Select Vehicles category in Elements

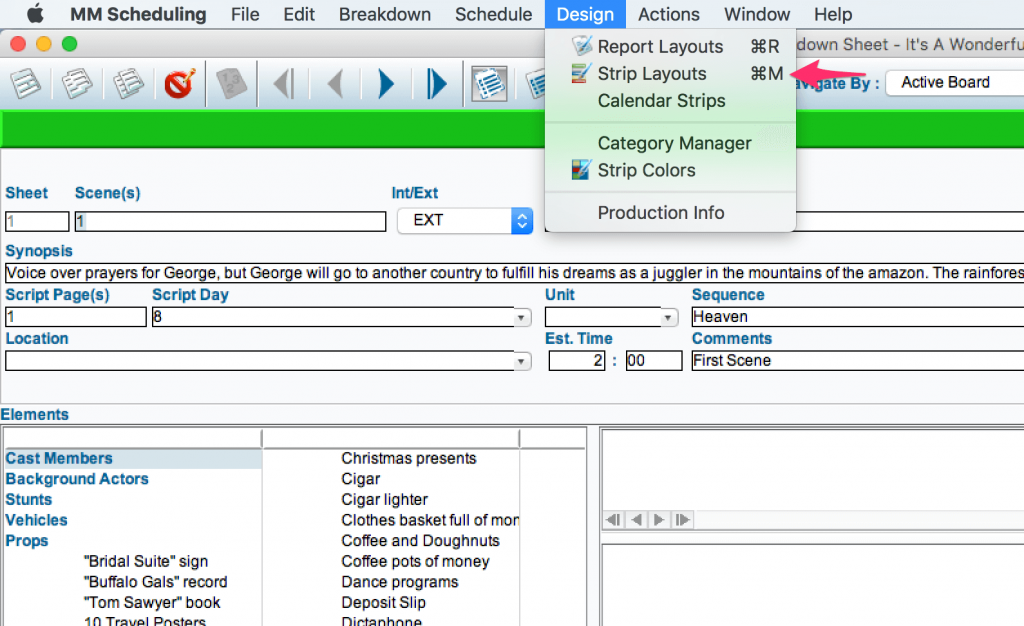[x=37, y=520]
